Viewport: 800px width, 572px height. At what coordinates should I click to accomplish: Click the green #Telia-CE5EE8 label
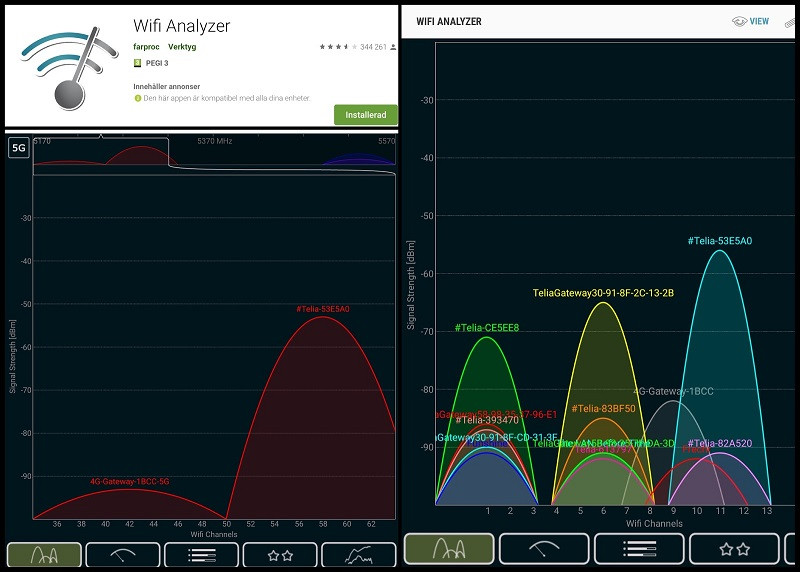click(x=487, y=328)
